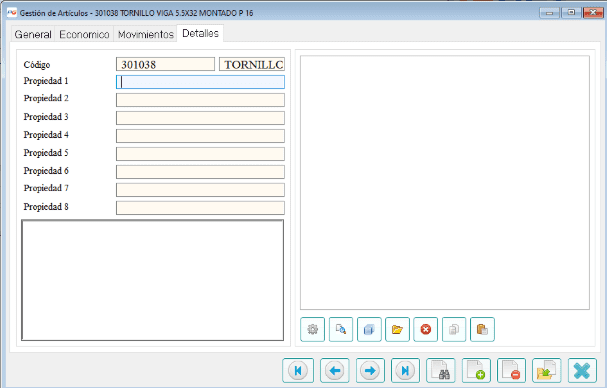This screenshot has height=389, width=607.
Task: Close the Gestión de Artículos window via title bar
Action: tap(593, 13)
